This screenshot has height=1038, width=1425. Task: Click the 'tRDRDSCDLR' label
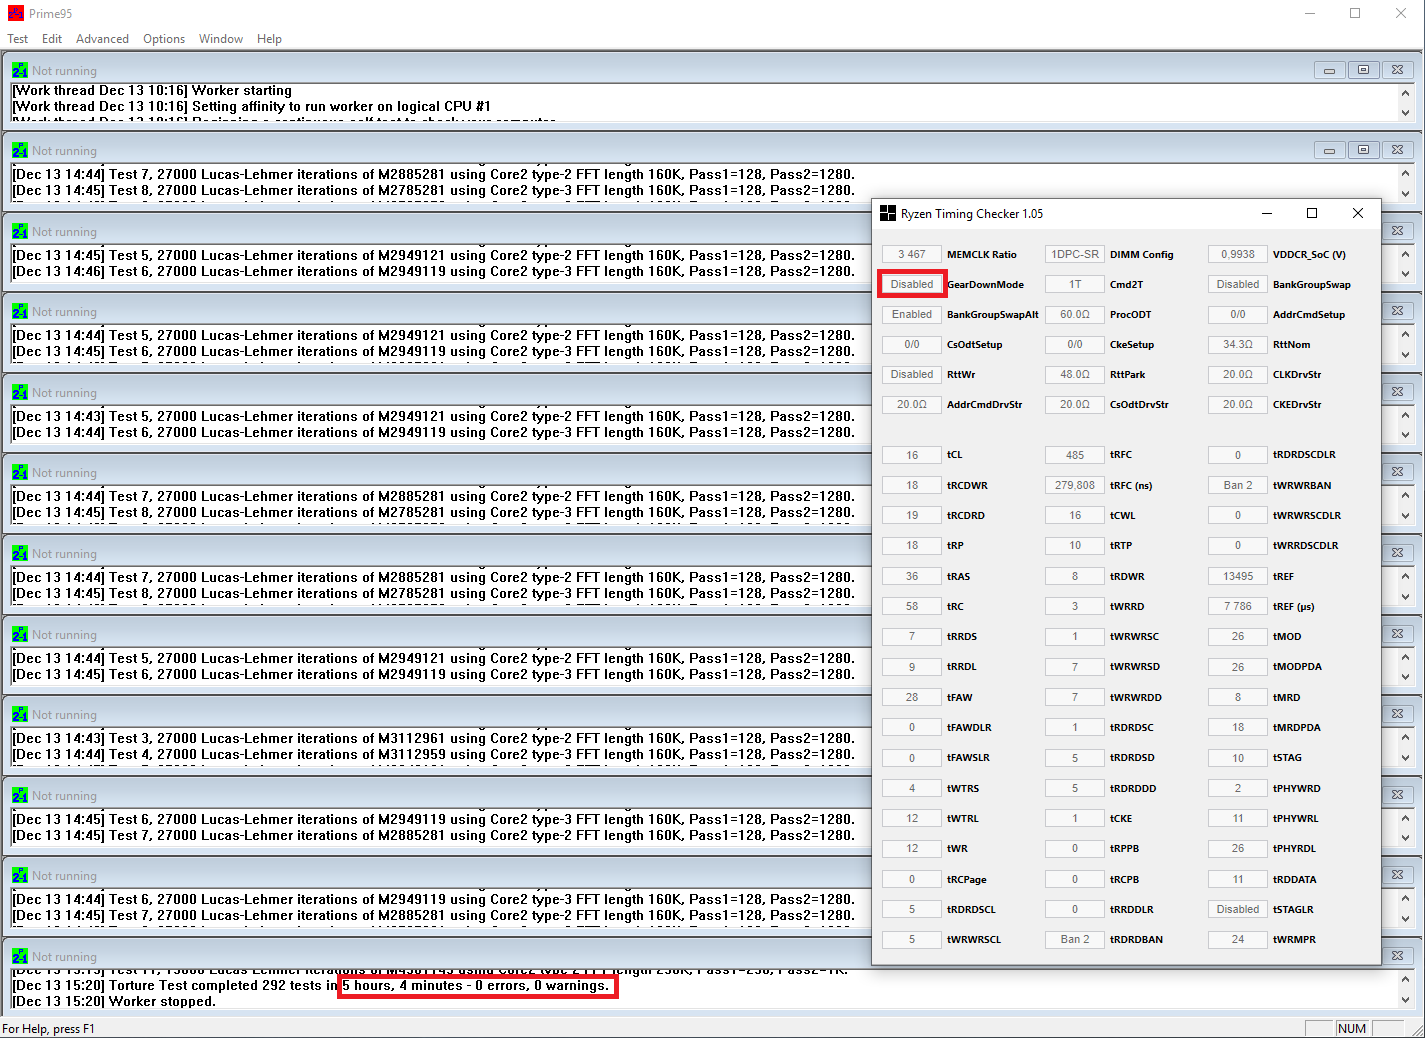[x=1304, y=455]
